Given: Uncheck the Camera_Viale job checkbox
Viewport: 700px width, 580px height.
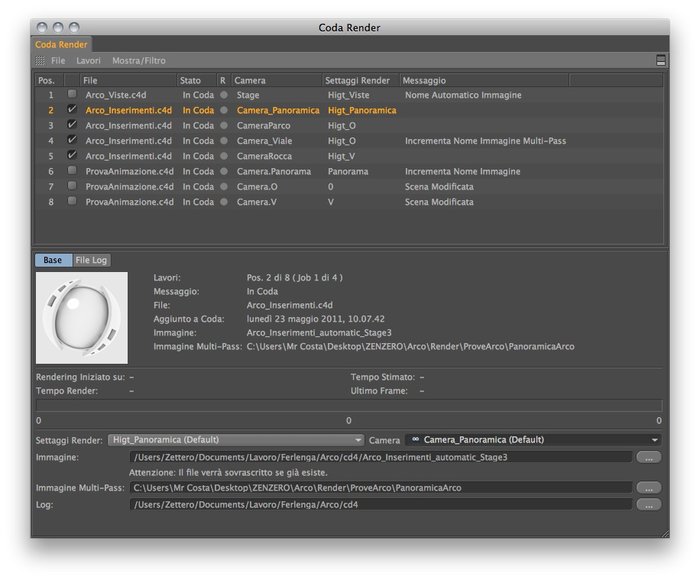Looking at the screenshot, I should [x=71, y=140].
